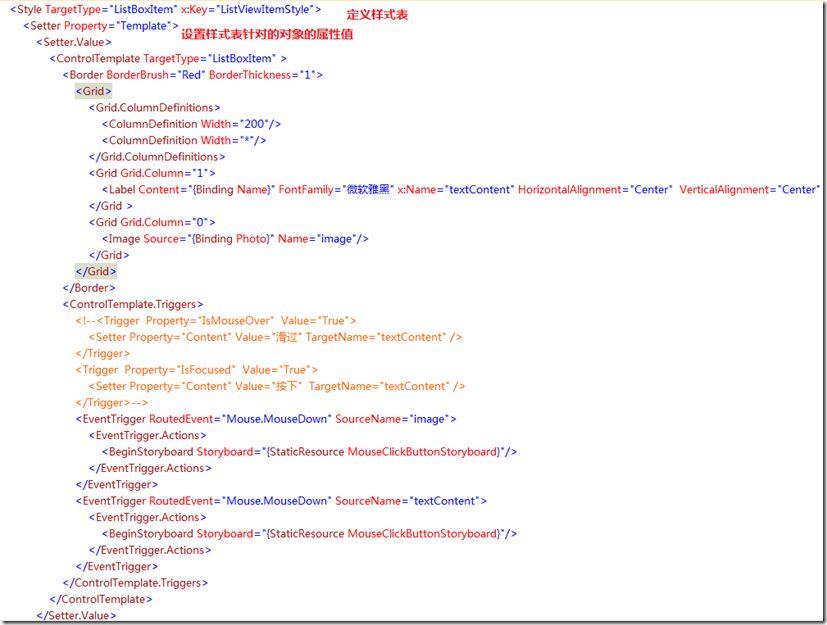Click the highlighted opening <Grid> tag

pyautogui.click(x=93, y=91)
